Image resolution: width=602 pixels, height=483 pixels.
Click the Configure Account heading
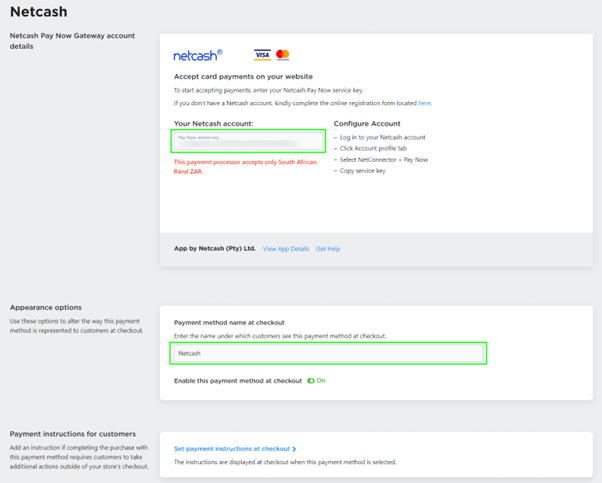point(367,124)
